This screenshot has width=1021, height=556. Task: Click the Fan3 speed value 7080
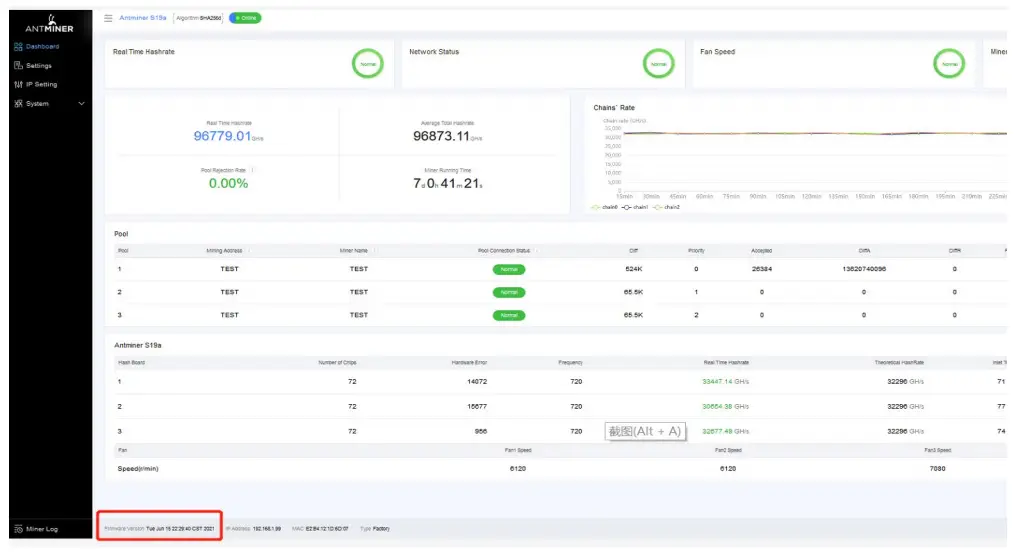pos(937,469)
